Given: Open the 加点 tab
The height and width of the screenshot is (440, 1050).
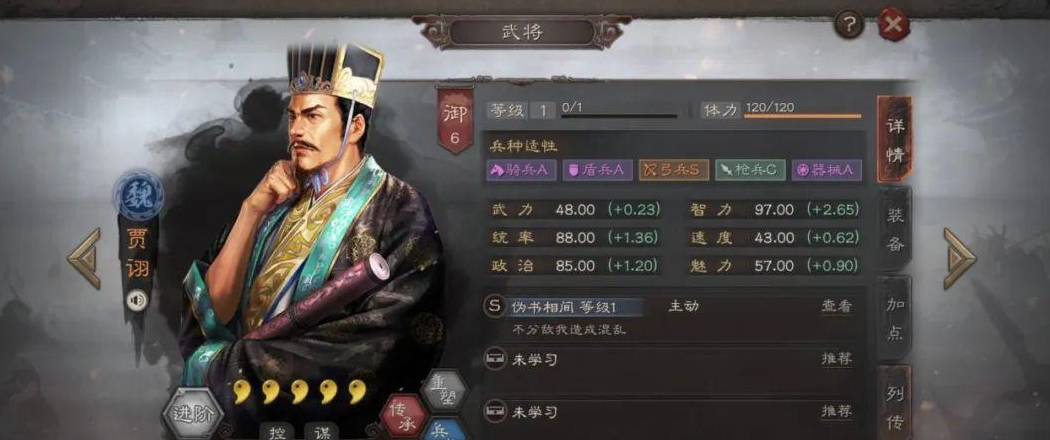Looking at the screenshot, I should 895,317.
